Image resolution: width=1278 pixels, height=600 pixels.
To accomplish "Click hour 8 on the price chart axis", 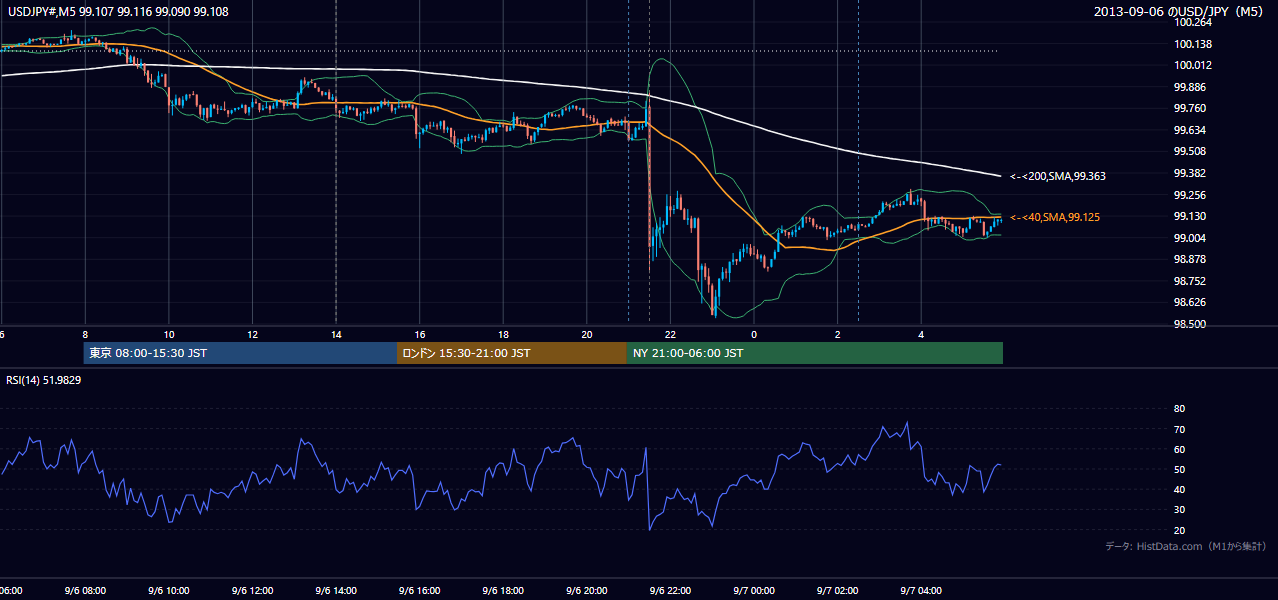I will (85, 334).
